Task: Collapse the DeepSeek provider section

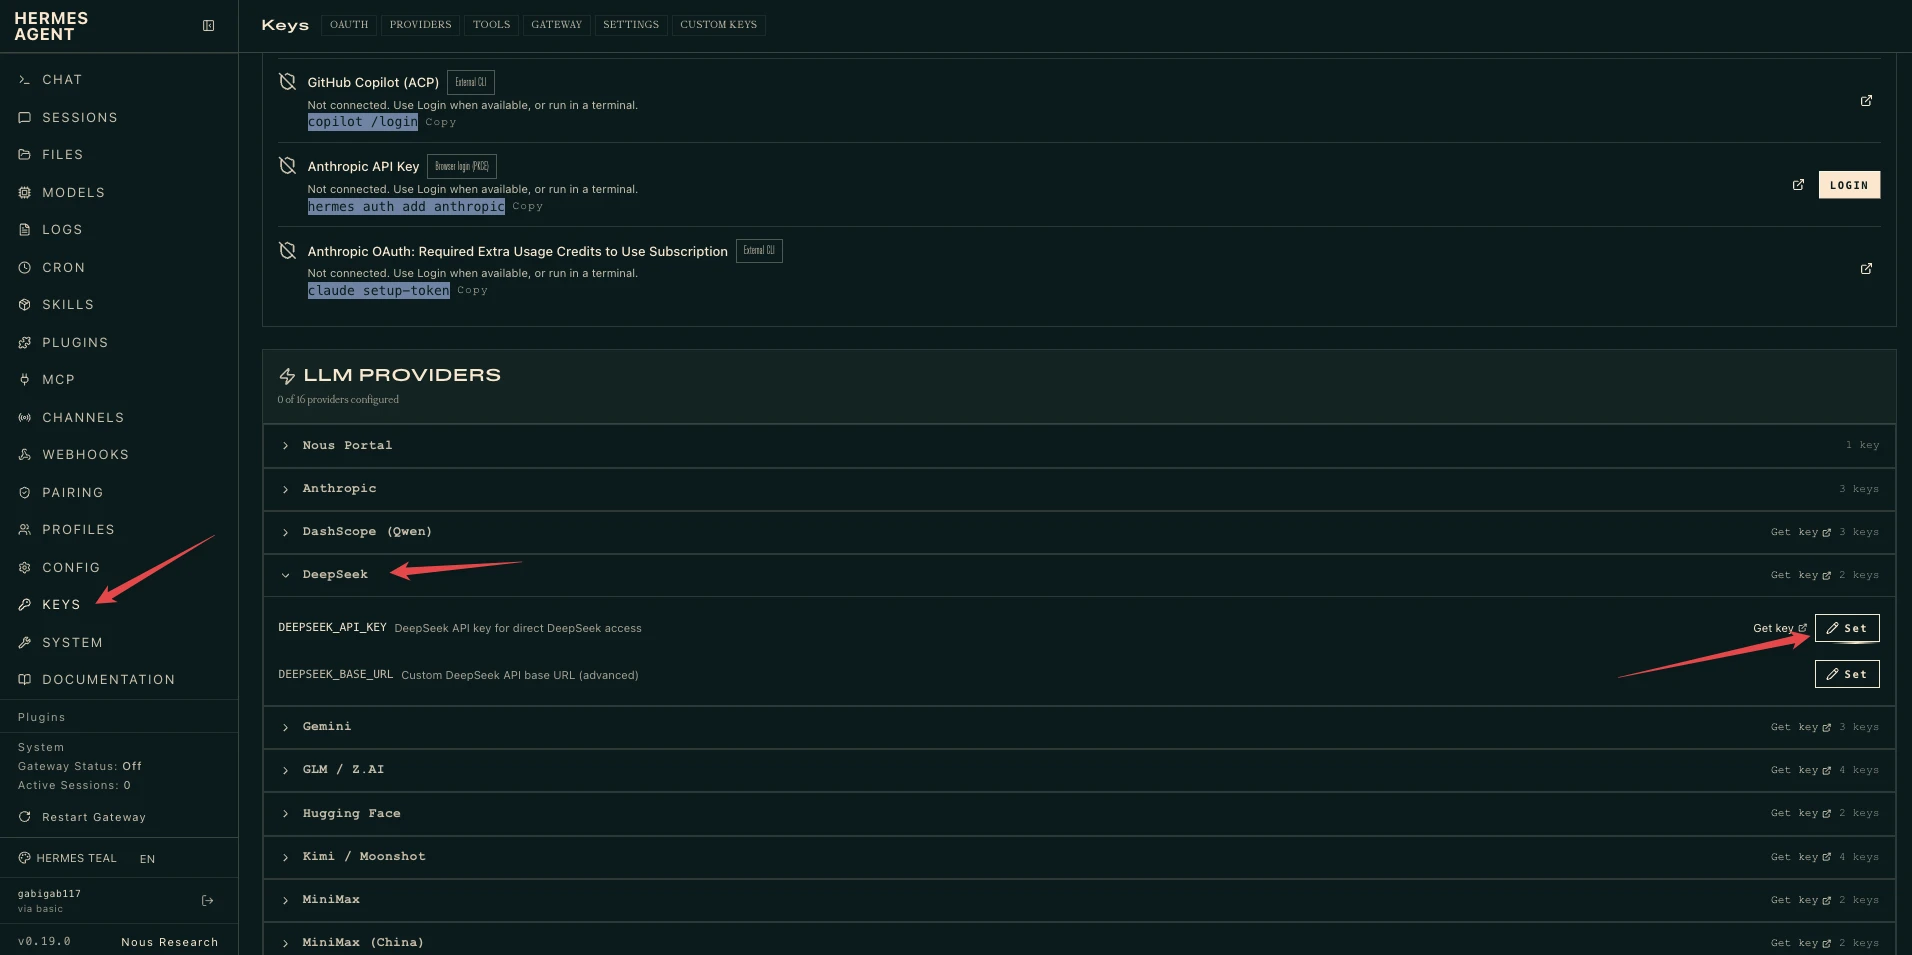Action: [1079, 575]
